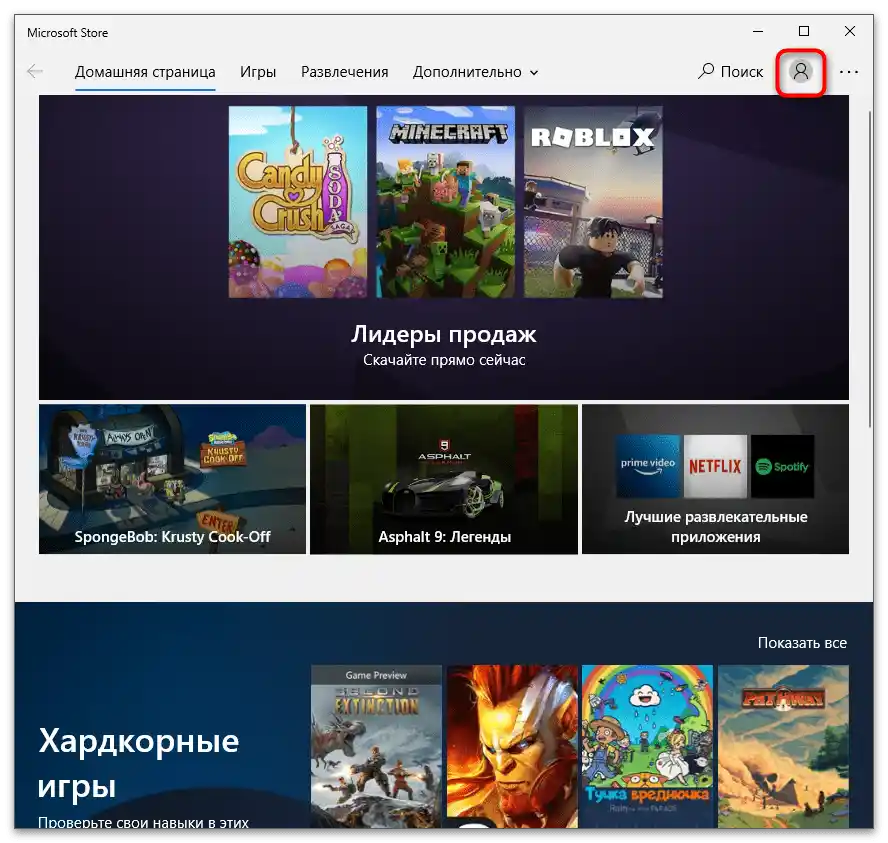Image resolution: width=888 pixels, height=843 pixels.
Task: Click the Показать все link
Action: pyautogui.click(x=802, y=643)
